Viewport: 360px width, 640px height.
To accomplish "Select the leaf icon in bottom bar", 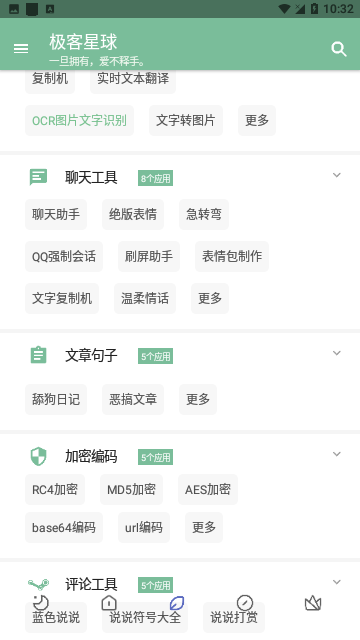I will tap(177, 603).
